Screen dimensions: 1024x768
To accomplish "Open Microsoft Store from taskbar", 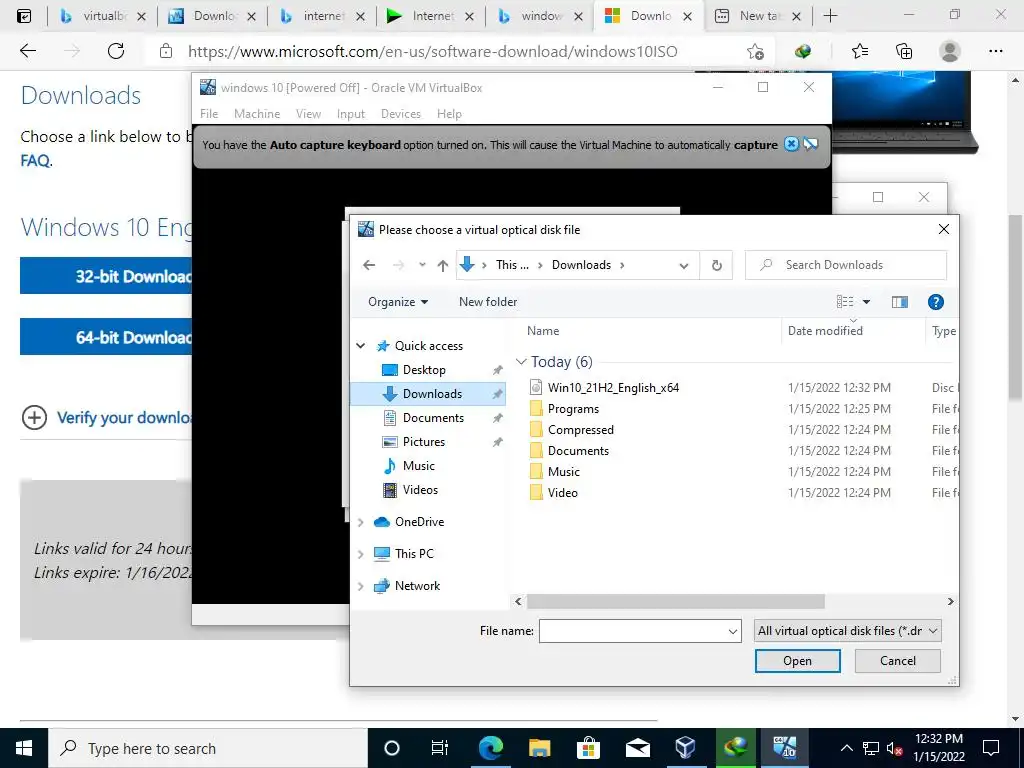I will pos(588,748).
